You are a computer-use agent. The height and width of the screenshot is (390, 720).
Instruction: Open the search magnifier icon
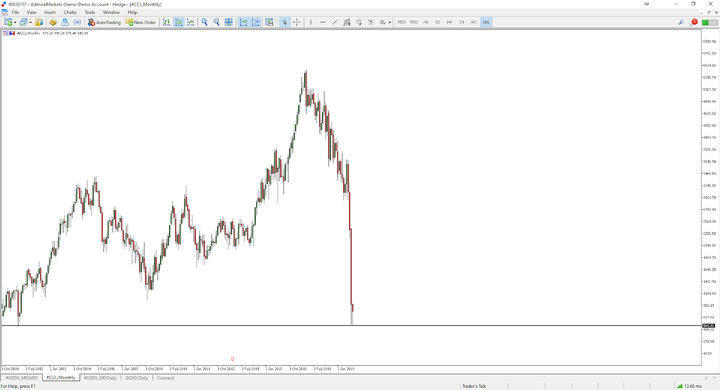681,22
